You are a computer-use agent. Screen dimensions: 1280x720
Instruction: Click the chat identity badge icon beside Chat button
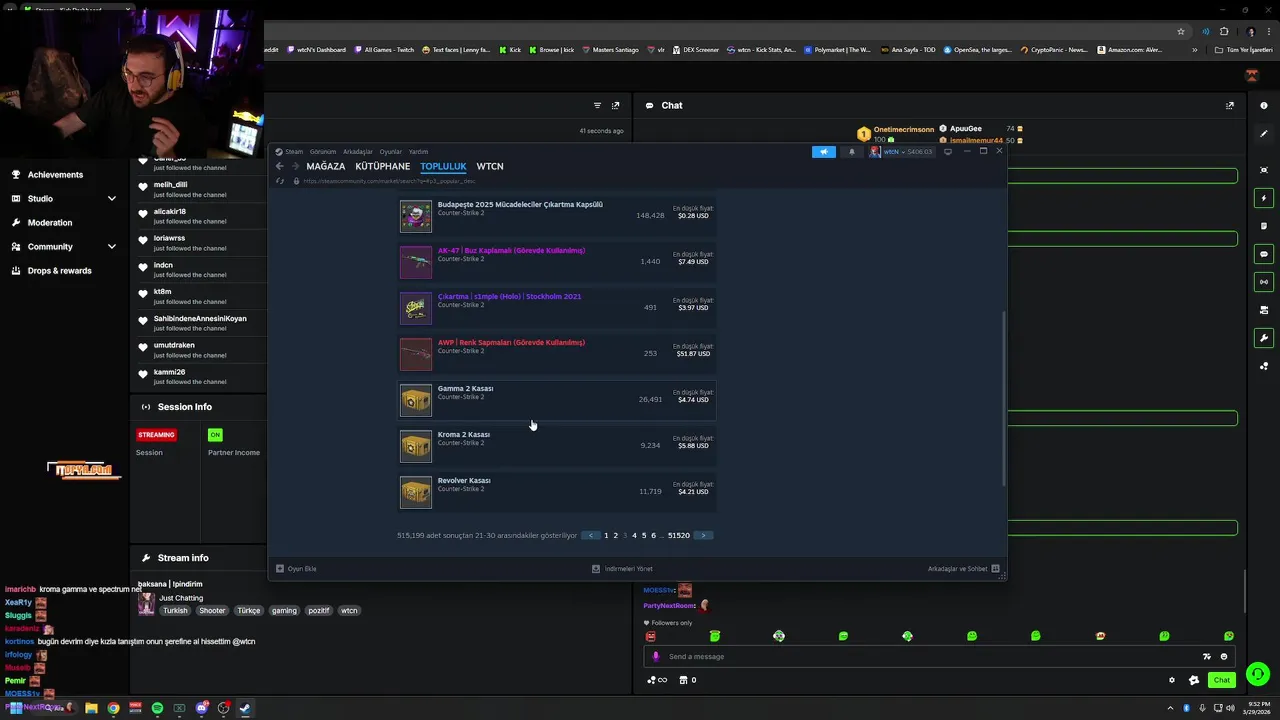click(x=1194, y=680)
